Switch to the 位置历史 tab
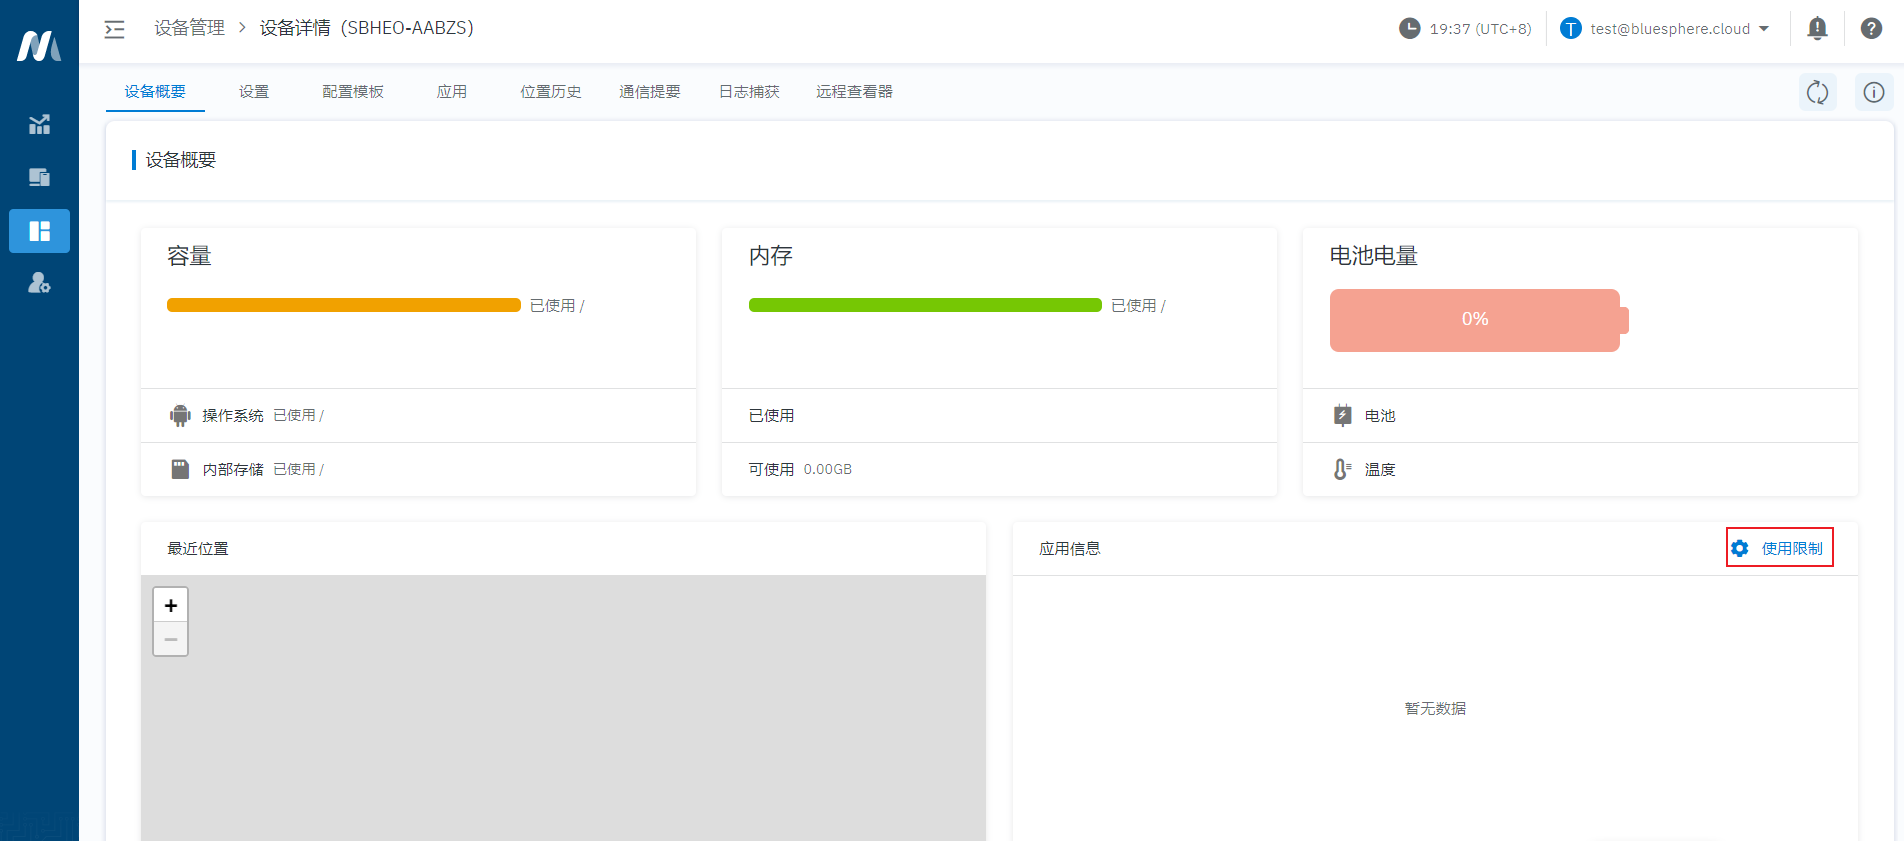The height and width of the screenshot is (841, 1904). pyautogui.click(x=550, y=92)
